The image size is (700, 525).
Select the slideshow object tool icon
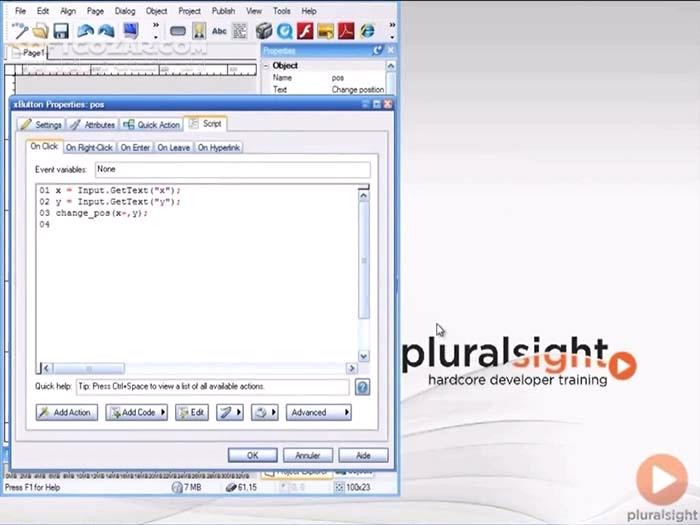coord(325,31)
